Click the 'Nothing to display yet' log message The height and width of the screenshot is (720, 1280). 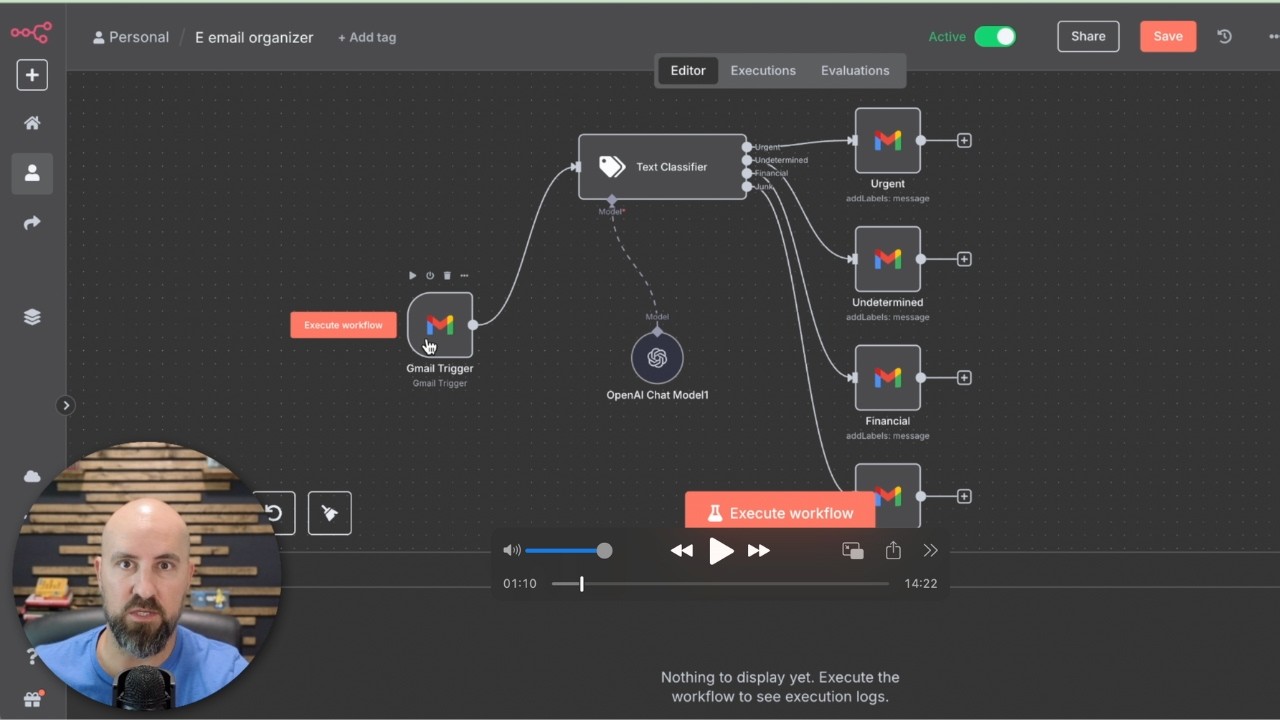click(780, 687)
